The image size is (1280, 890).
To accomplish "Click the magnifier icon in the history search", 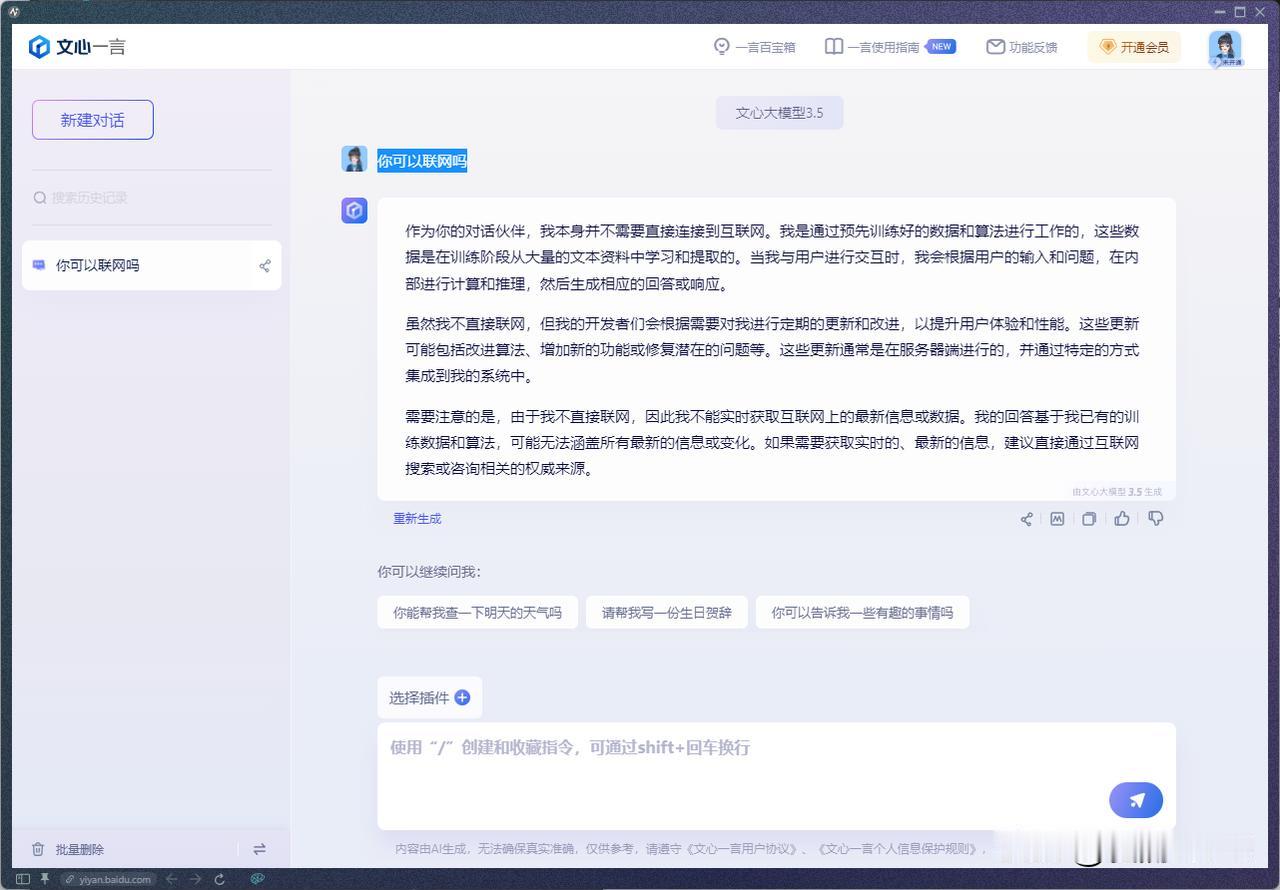I will [40, 198].
